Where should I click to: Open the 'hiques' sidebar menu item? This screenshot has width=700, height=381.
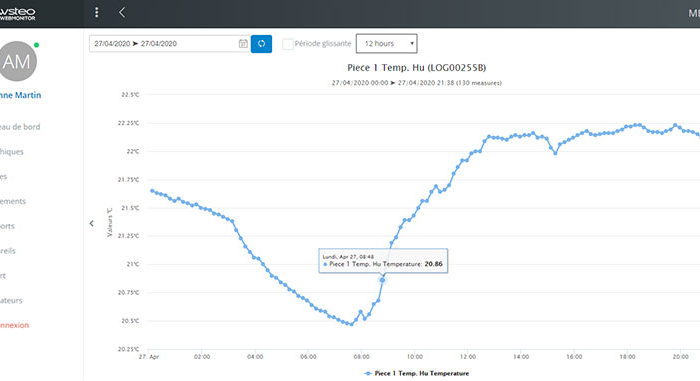pos(12,152)
